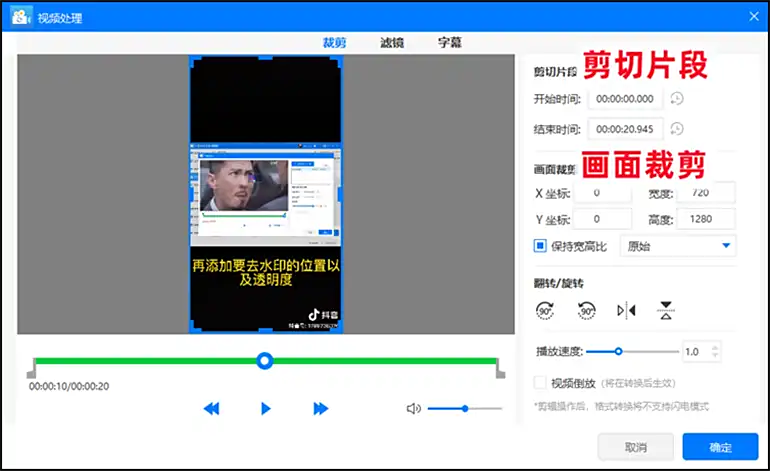Open the 原始 aspect ratio dropdown

pos(678,245)
